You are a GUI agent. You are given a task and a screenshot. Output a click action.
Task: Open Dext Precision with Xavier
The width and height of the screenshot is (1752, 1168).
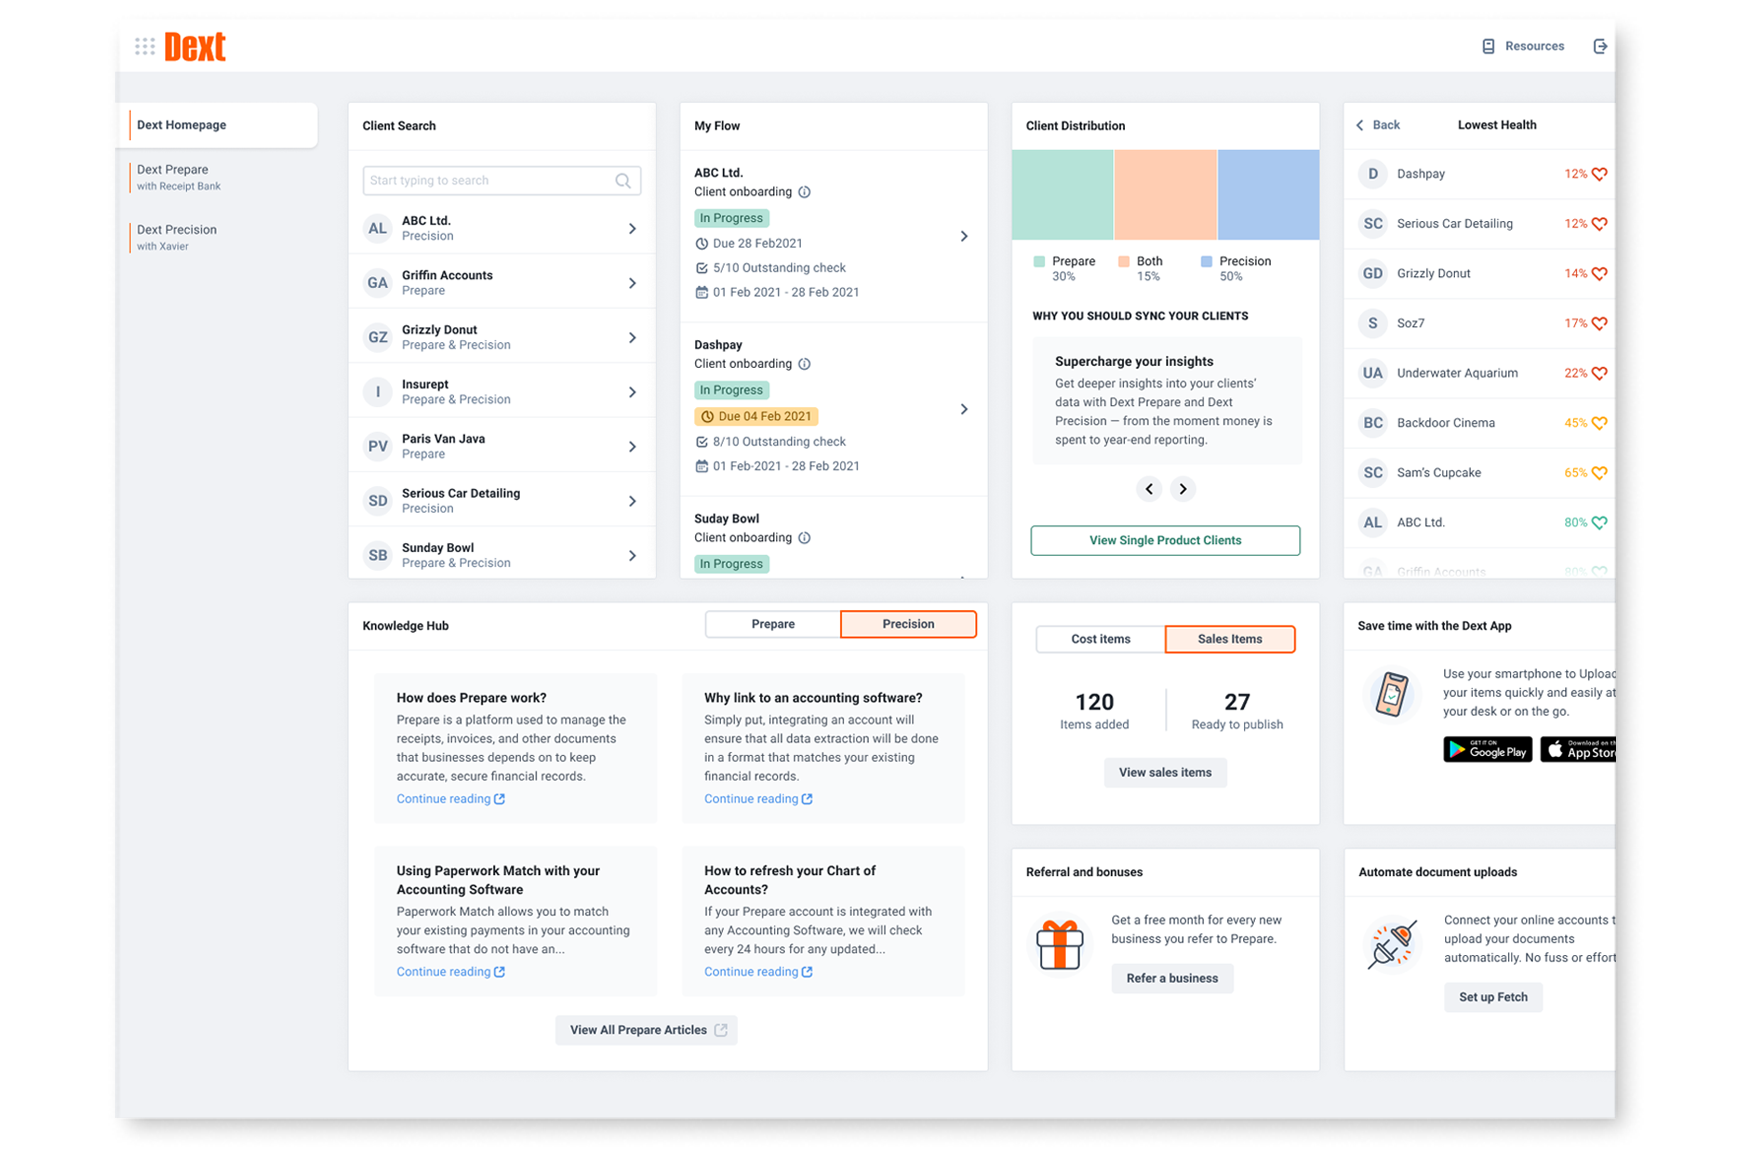click(178, 237)
